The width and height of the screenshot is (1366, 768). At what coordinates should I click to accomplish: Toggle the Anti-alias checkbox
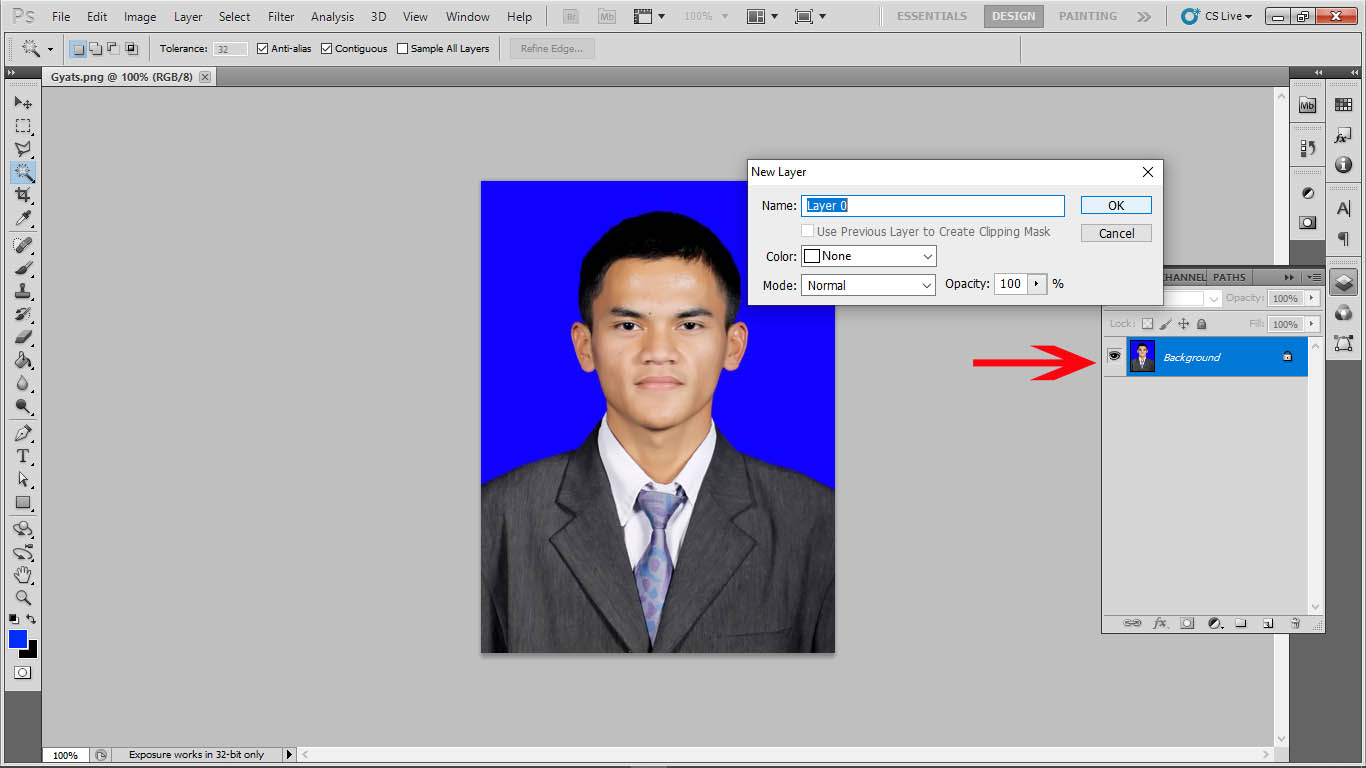(x=263, y=48)
